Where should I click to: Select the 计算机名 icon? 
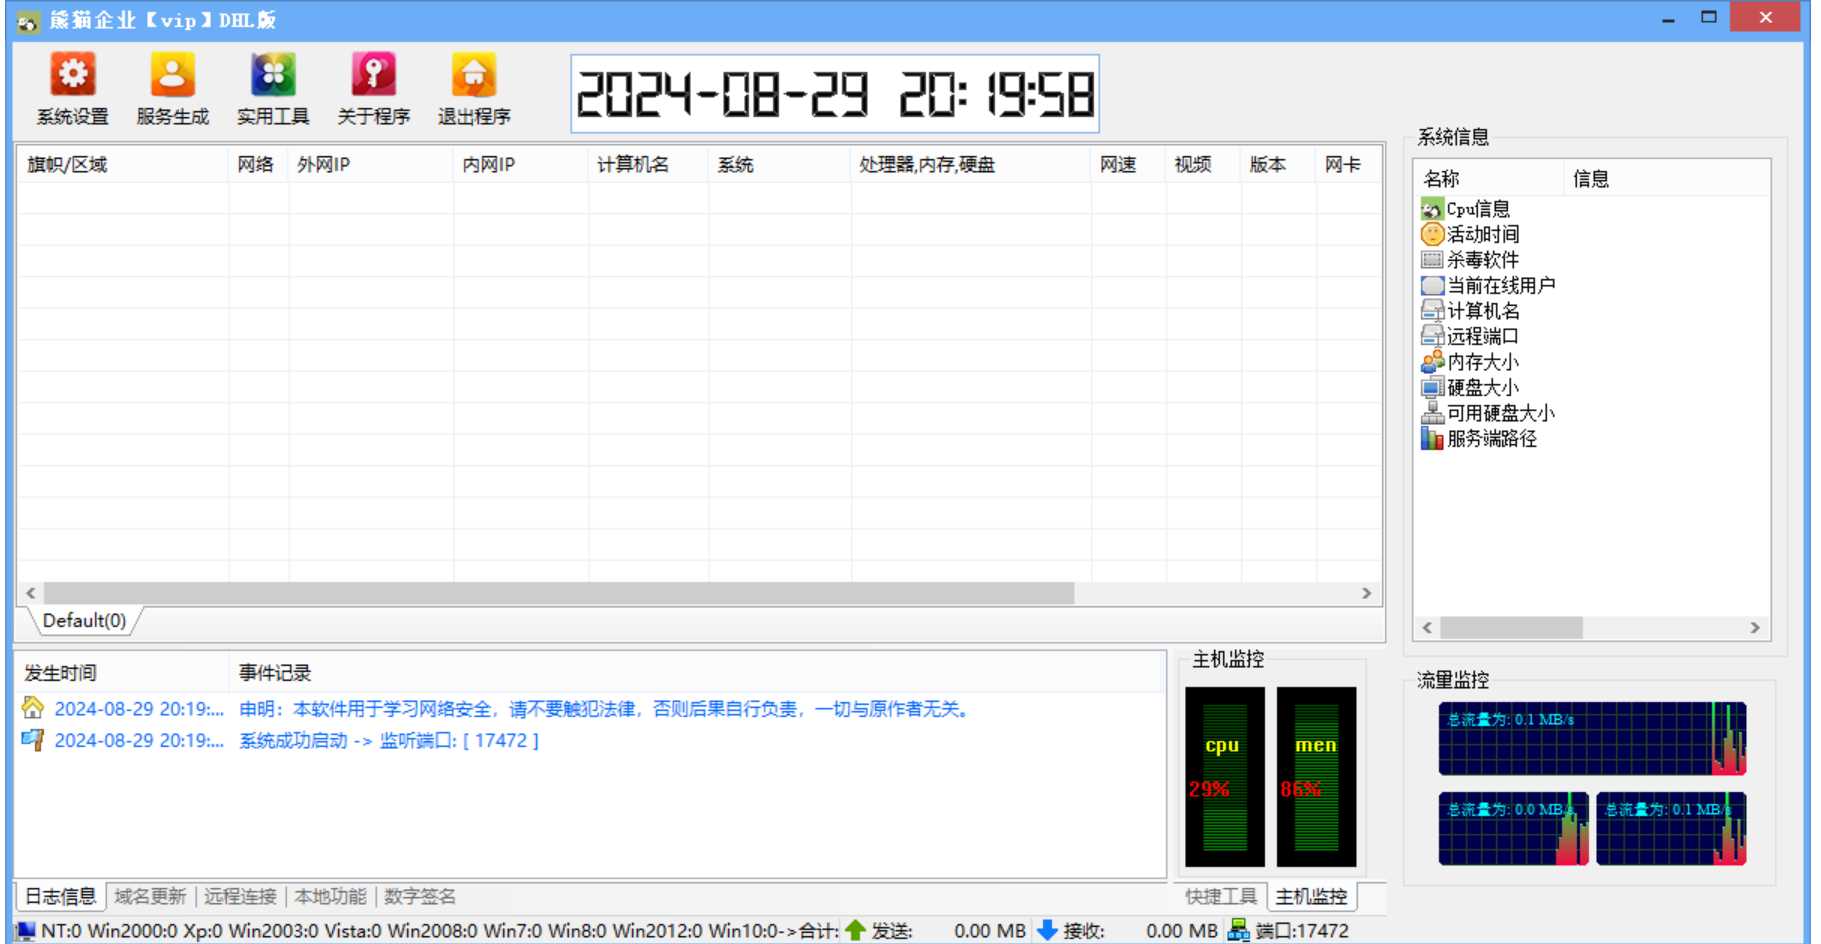[x=1432, y=311]
